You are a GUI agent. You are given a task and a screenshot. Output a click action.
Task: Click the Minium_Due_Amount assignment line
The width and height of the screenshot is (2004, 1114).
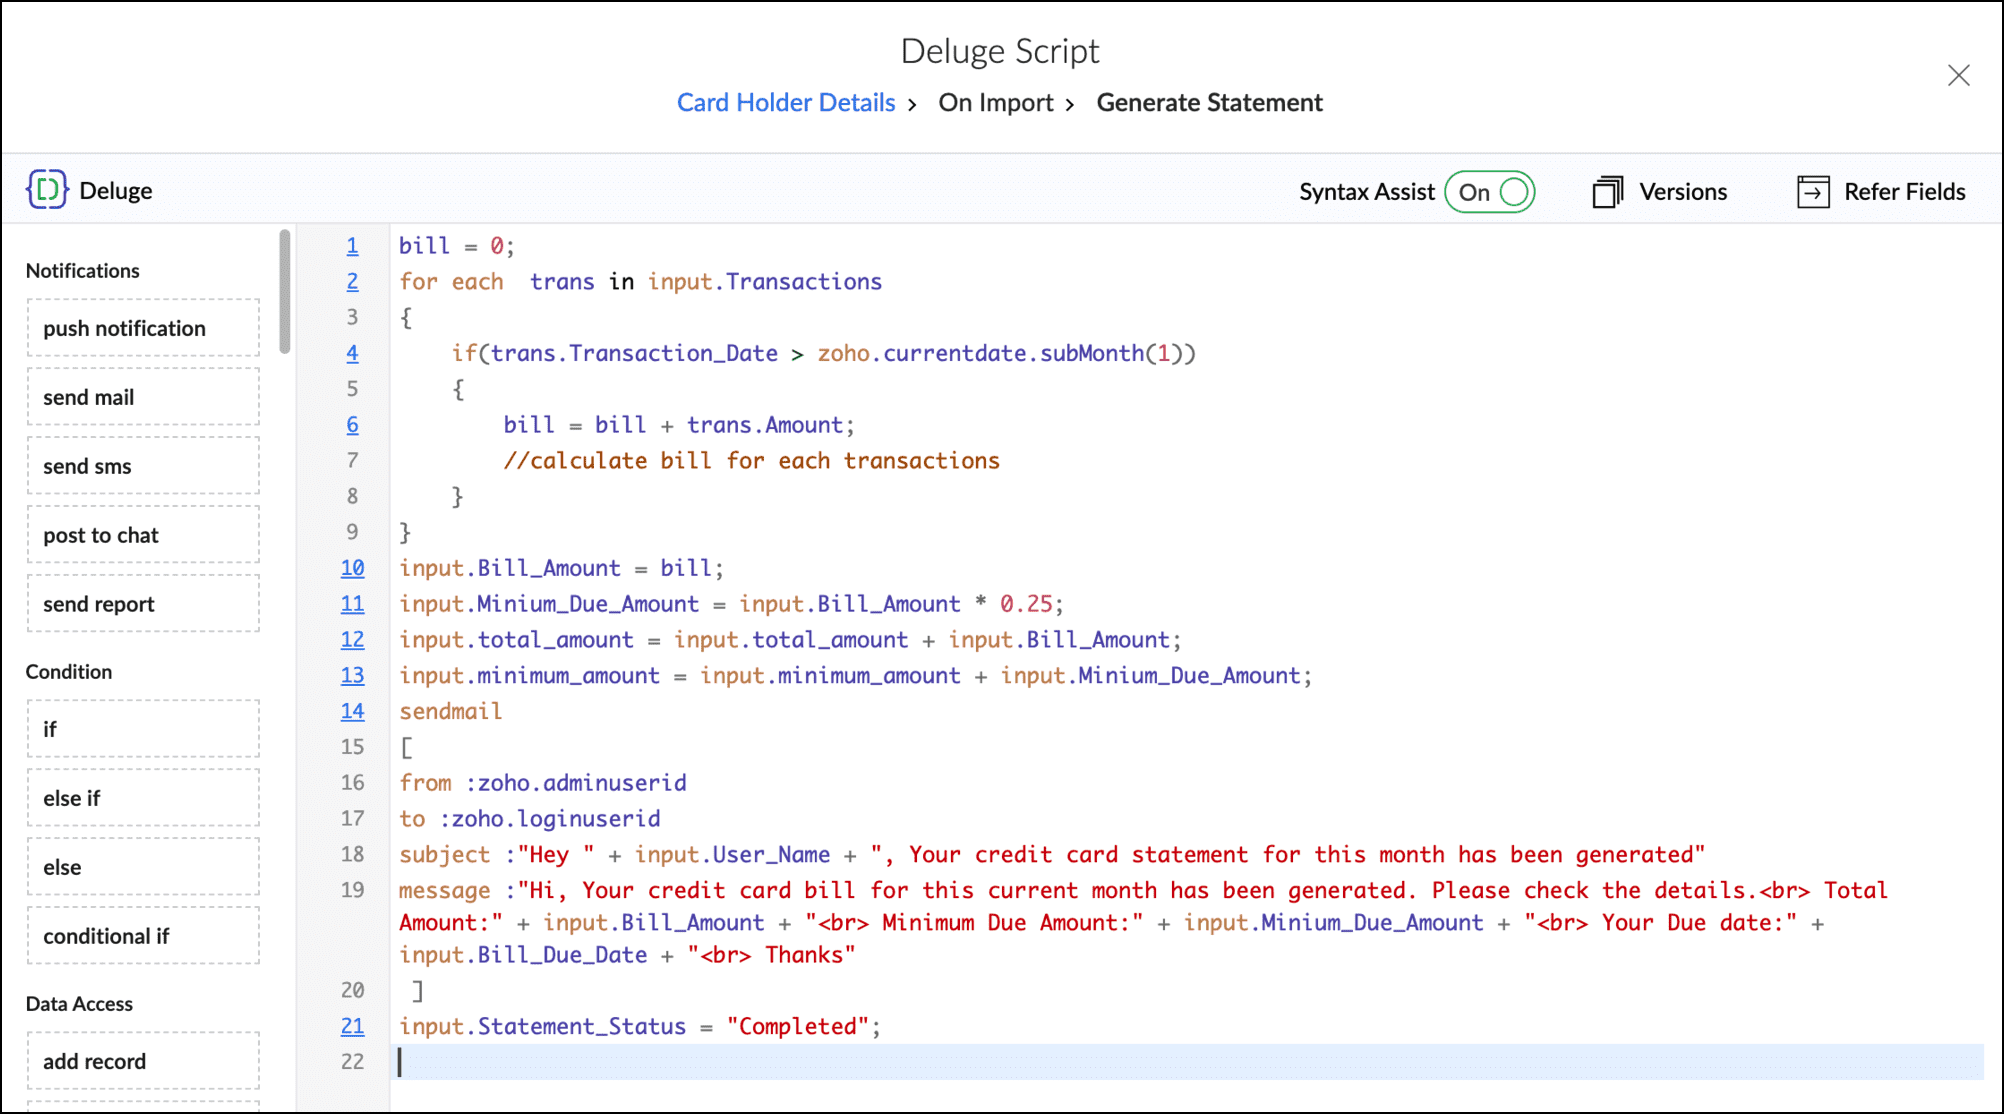point(731,604)
